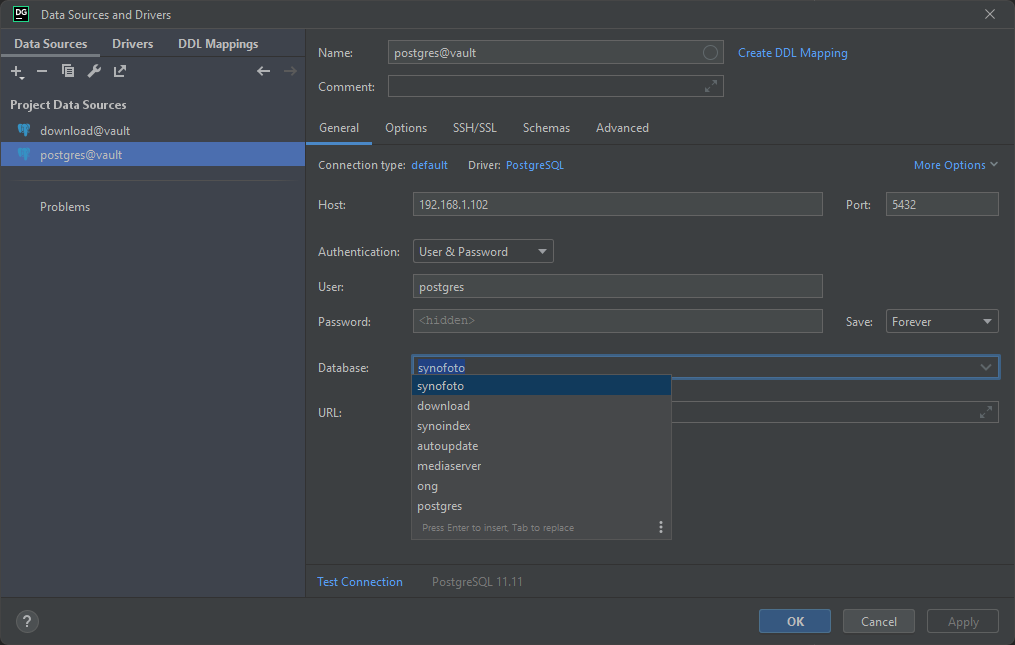1015x645 pixels.
Task: Open the General tab
Action: pos(339,128)
